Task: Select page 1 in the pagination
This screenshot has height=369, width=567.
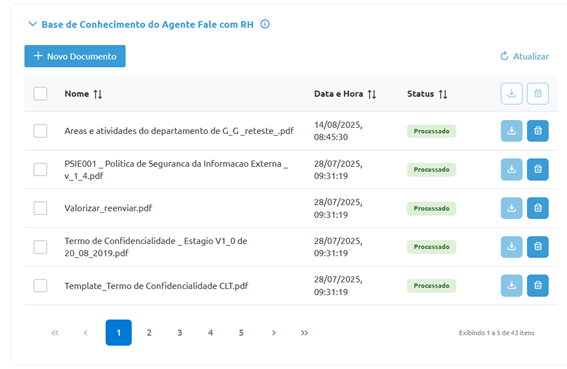Action: coord(119,332)
